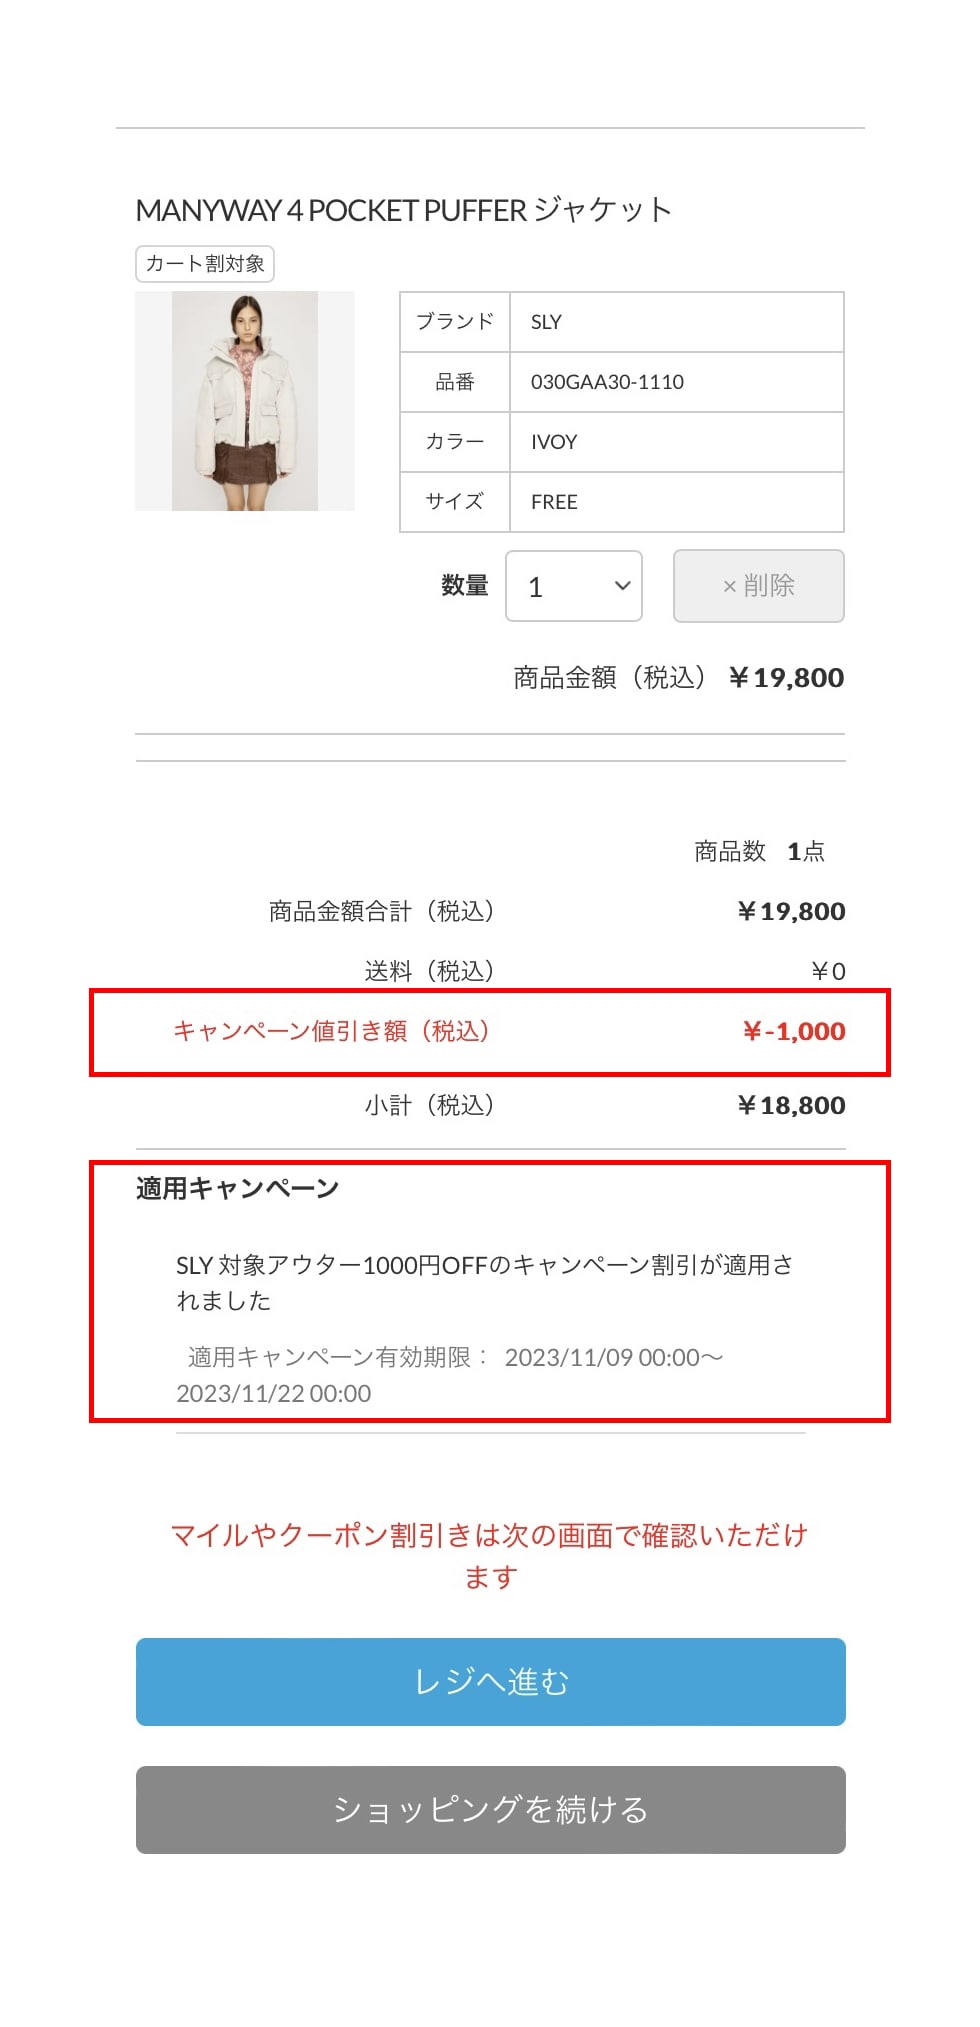Click the ¥-1,000 campaign discount amount
Image resolution: width=980 pixels, height=2027 pixels.
pyautogui.click(x=794, y=1032)
